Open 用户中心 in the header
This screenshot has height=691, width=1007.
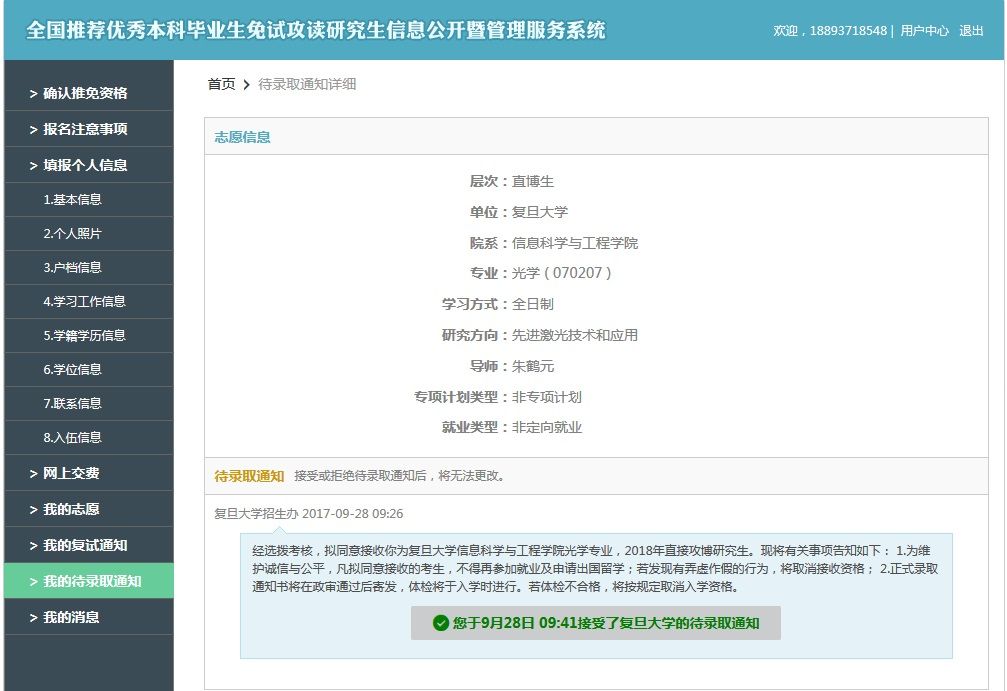[x=924, y=31]
